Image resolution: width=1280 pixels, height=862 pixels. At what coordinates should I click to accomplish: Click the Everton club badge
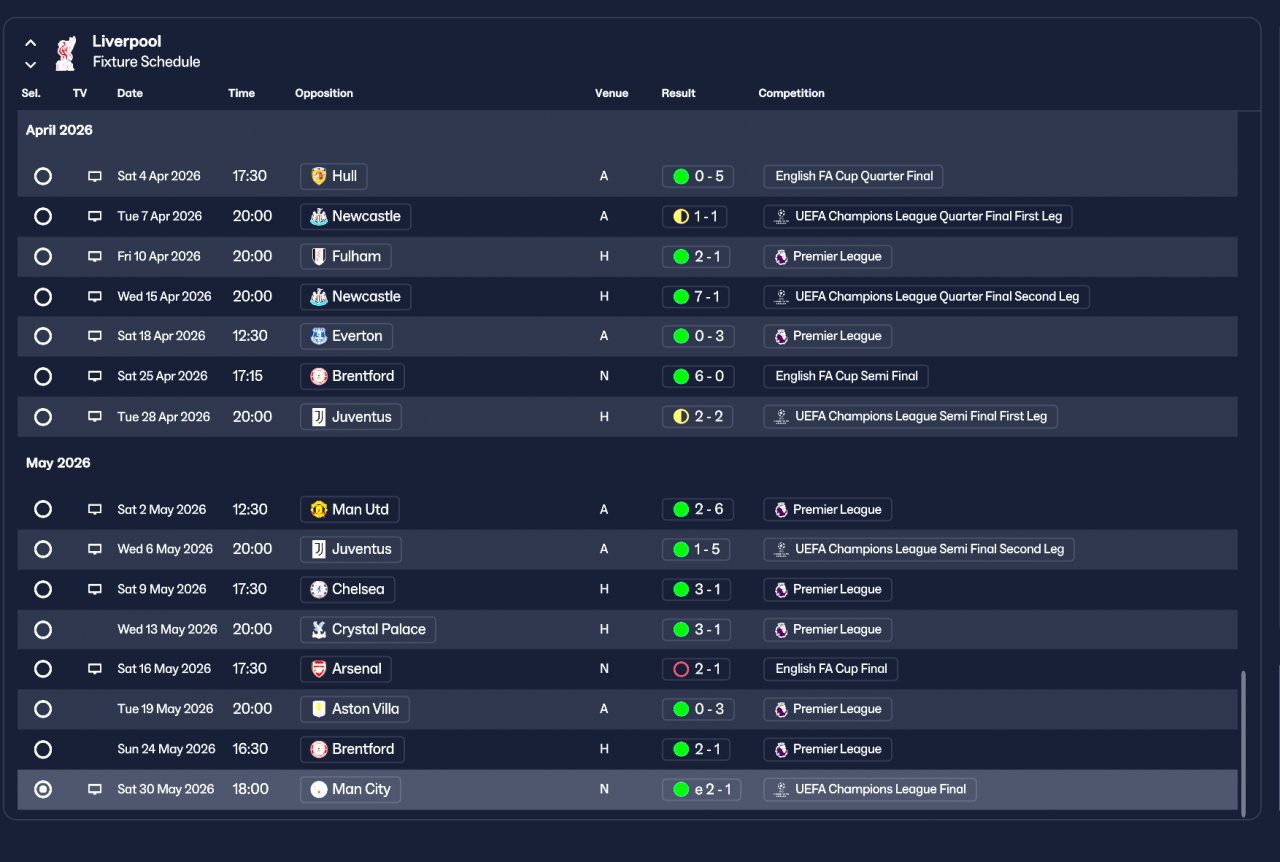[x=319, y=336]
